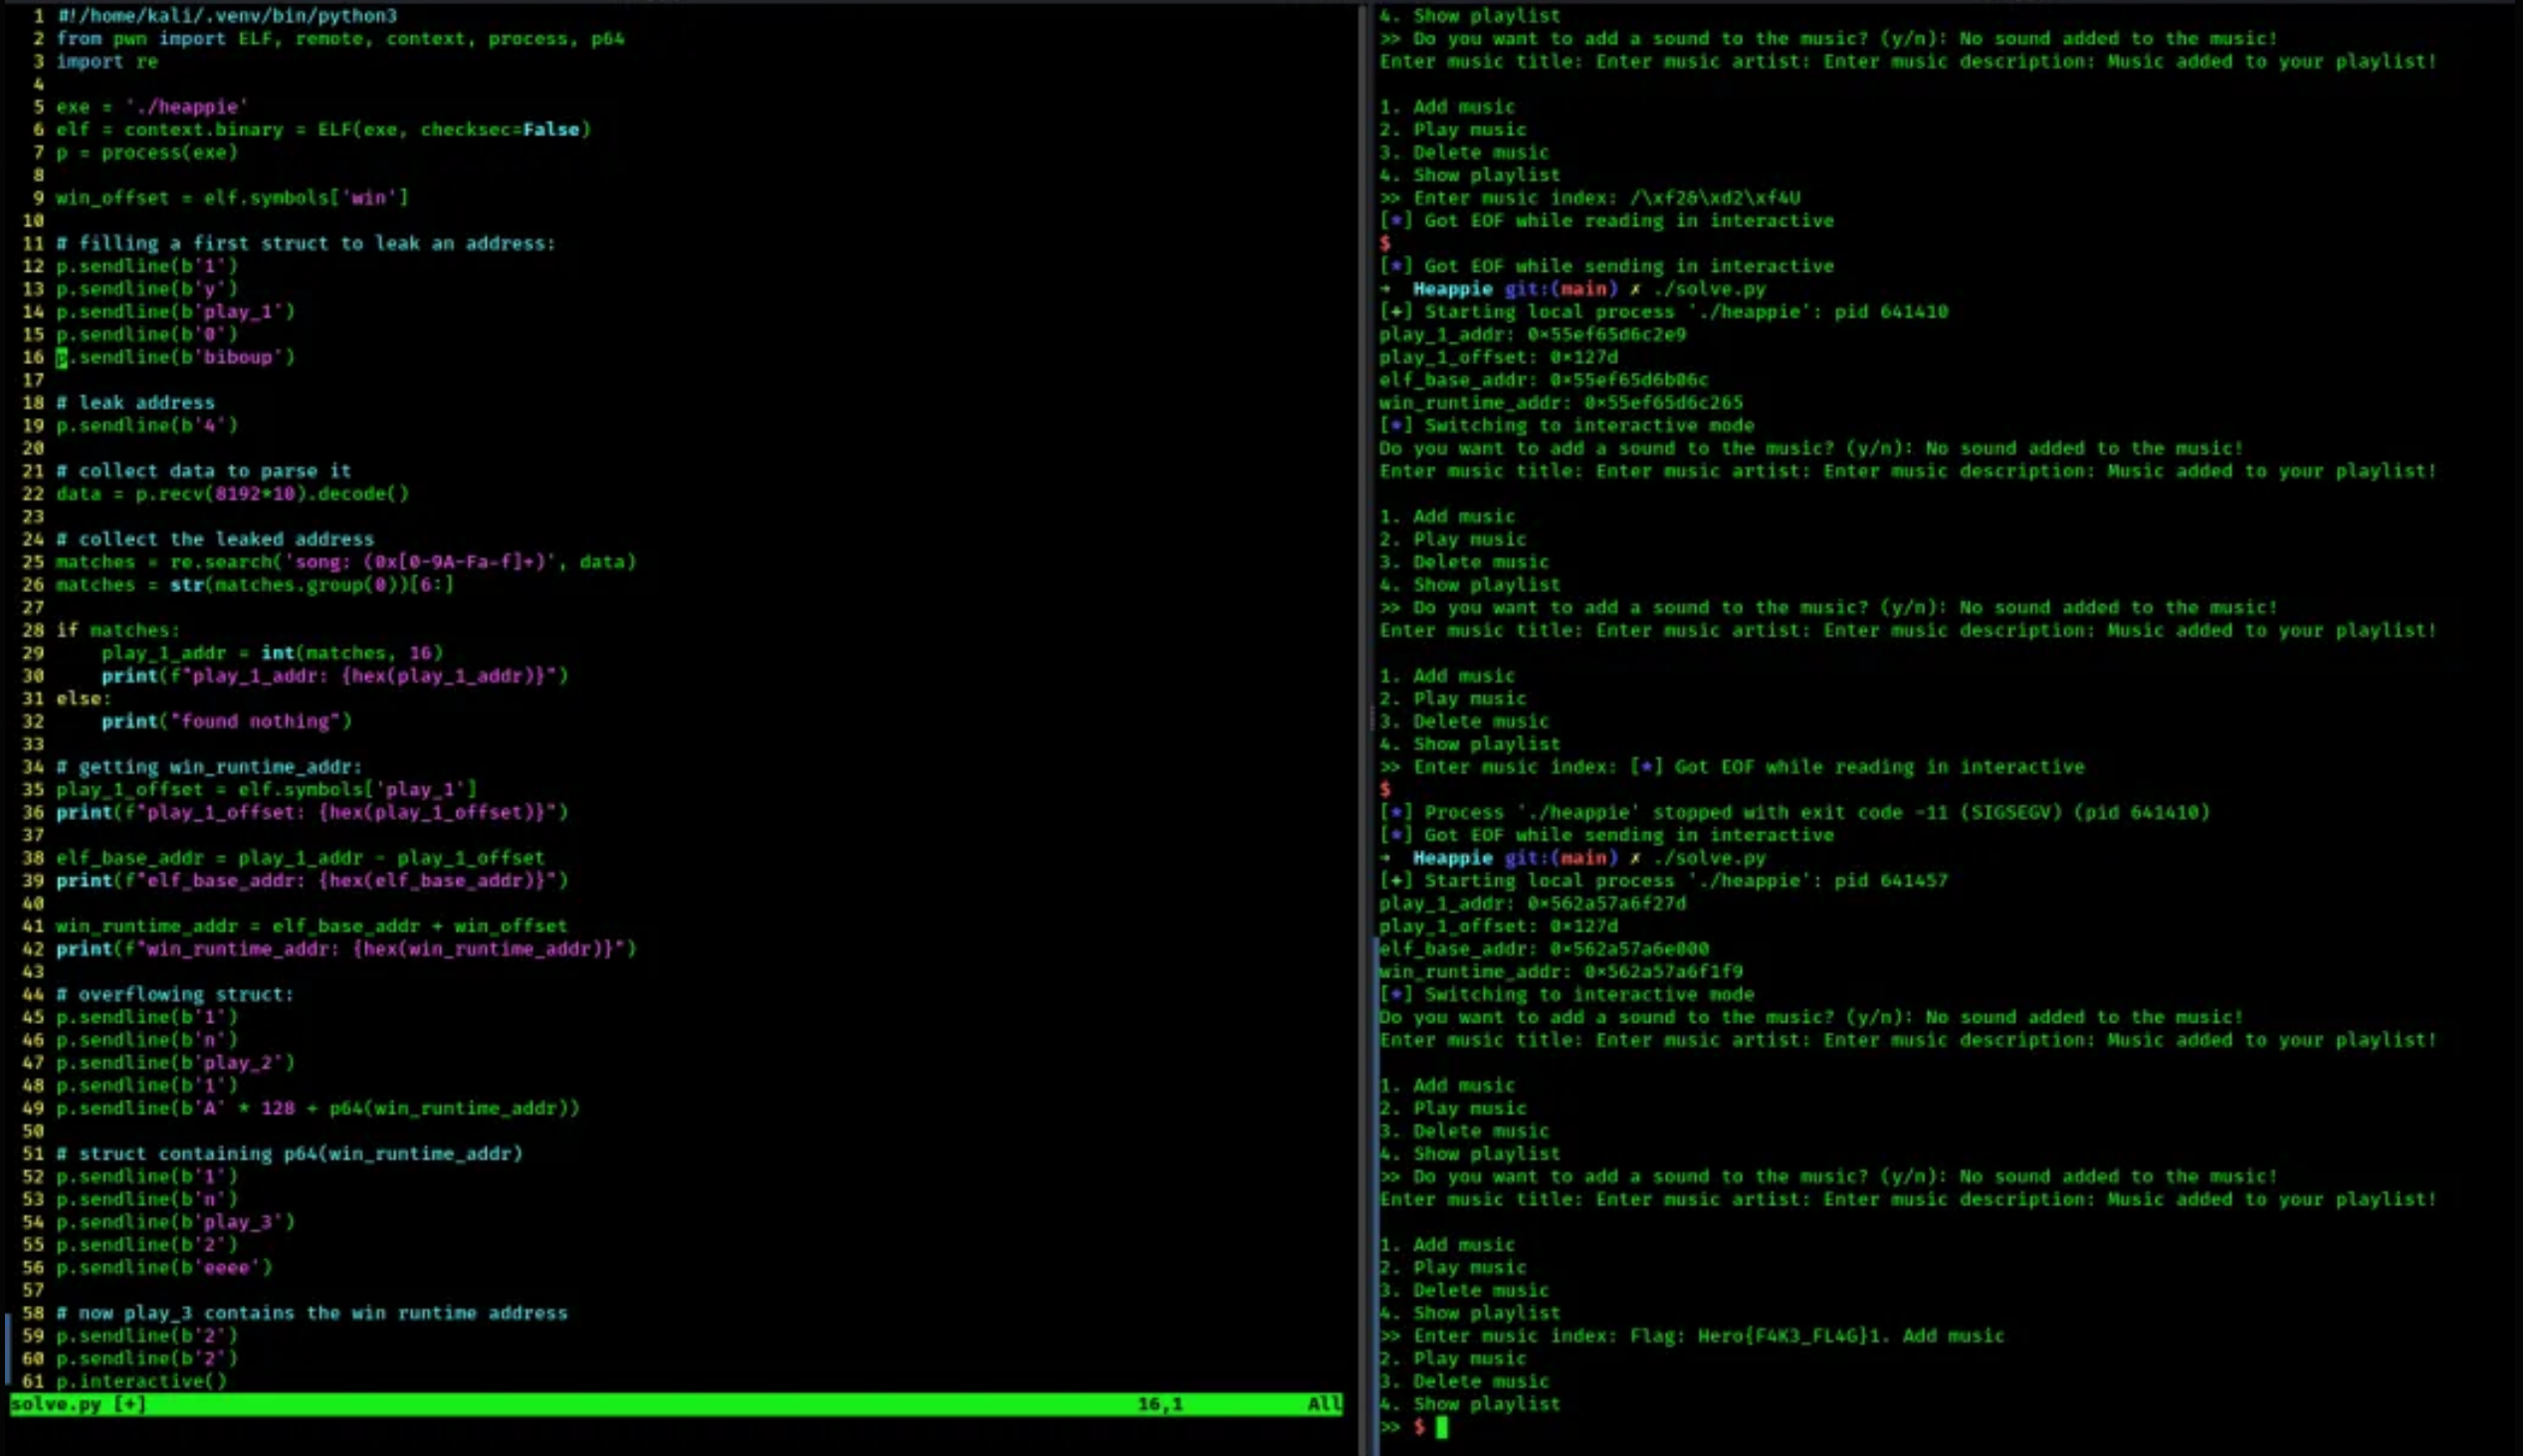
Task: Click 'elf_base_addr: 0x562a57a6e000' output line
Action: point(1544,949)
